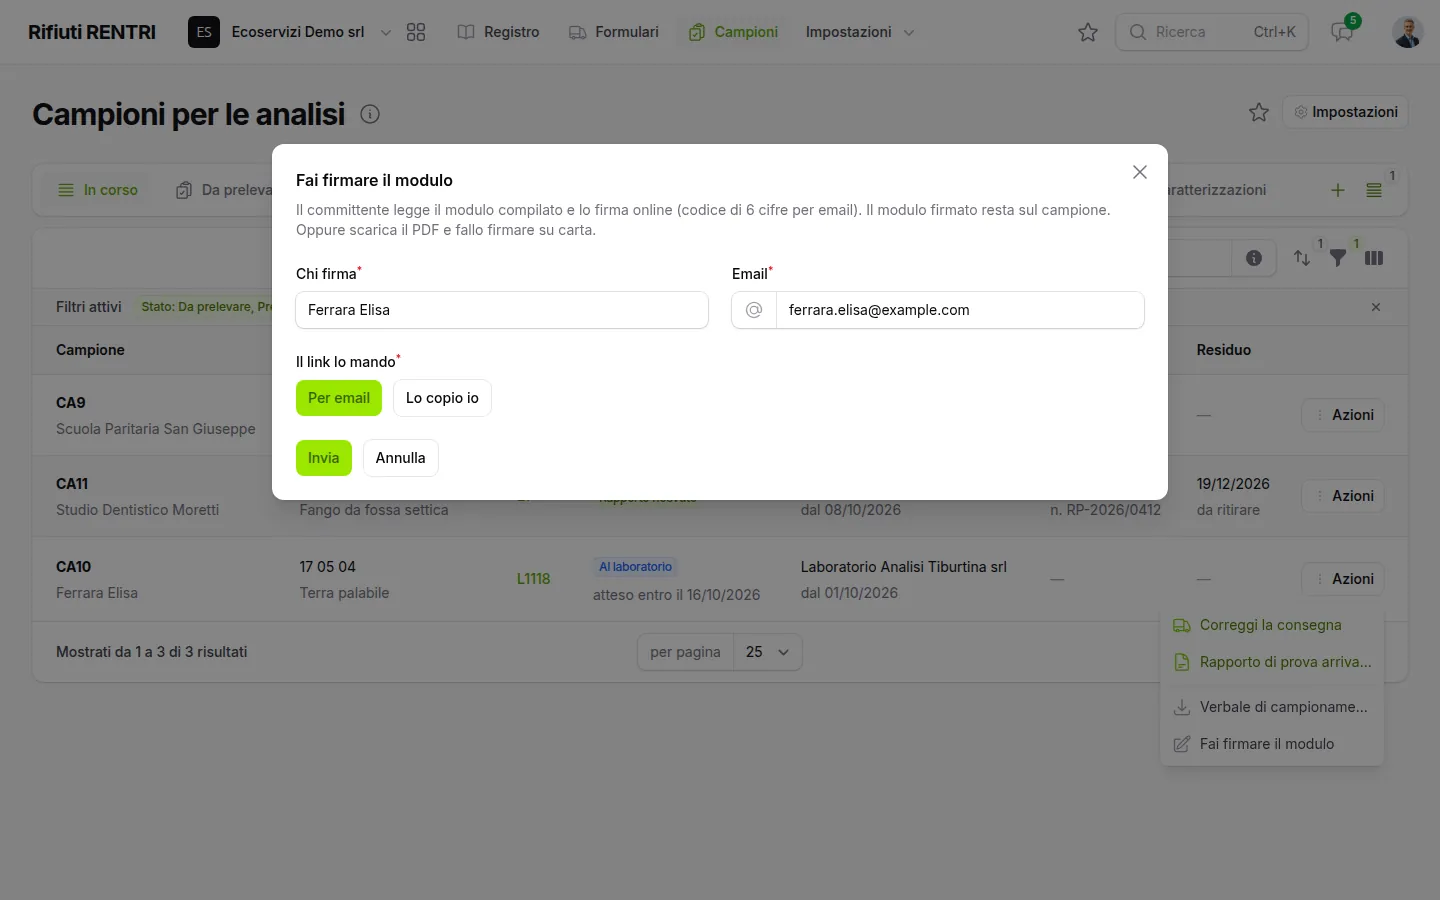Select the Per email option
The height and width of the screenshot is (900, 1440).
tap(339, 398)
